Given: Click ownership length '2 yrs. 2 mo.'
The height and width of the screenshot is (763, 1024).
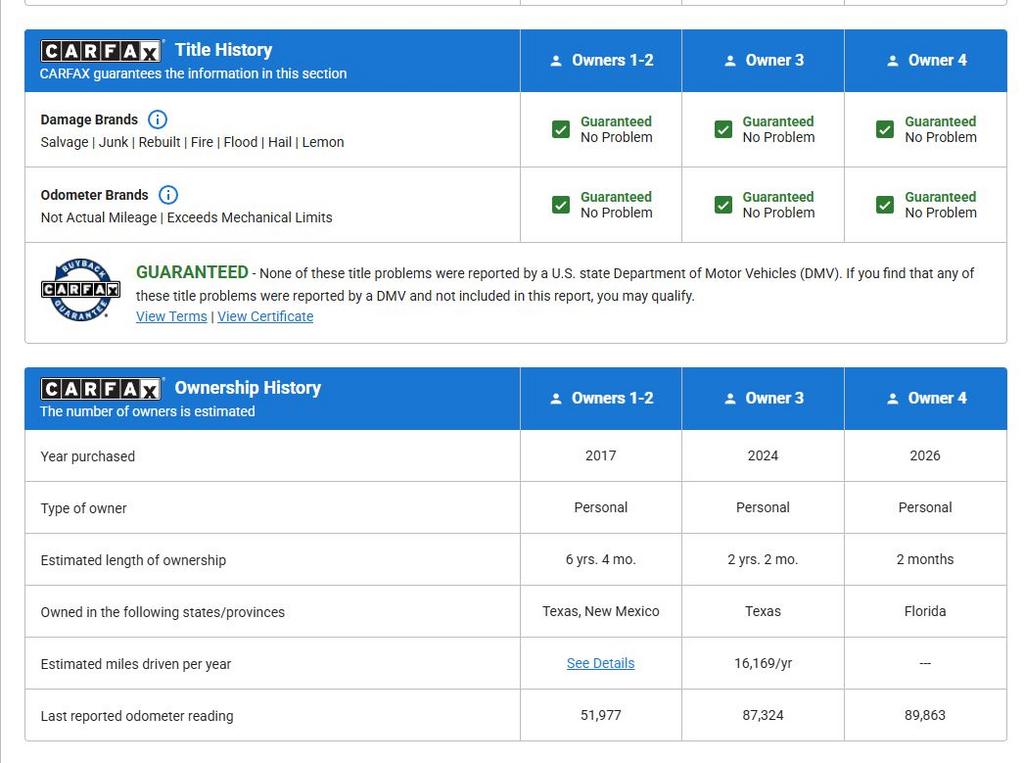Looking at the screenshot, I should point(763,559).
